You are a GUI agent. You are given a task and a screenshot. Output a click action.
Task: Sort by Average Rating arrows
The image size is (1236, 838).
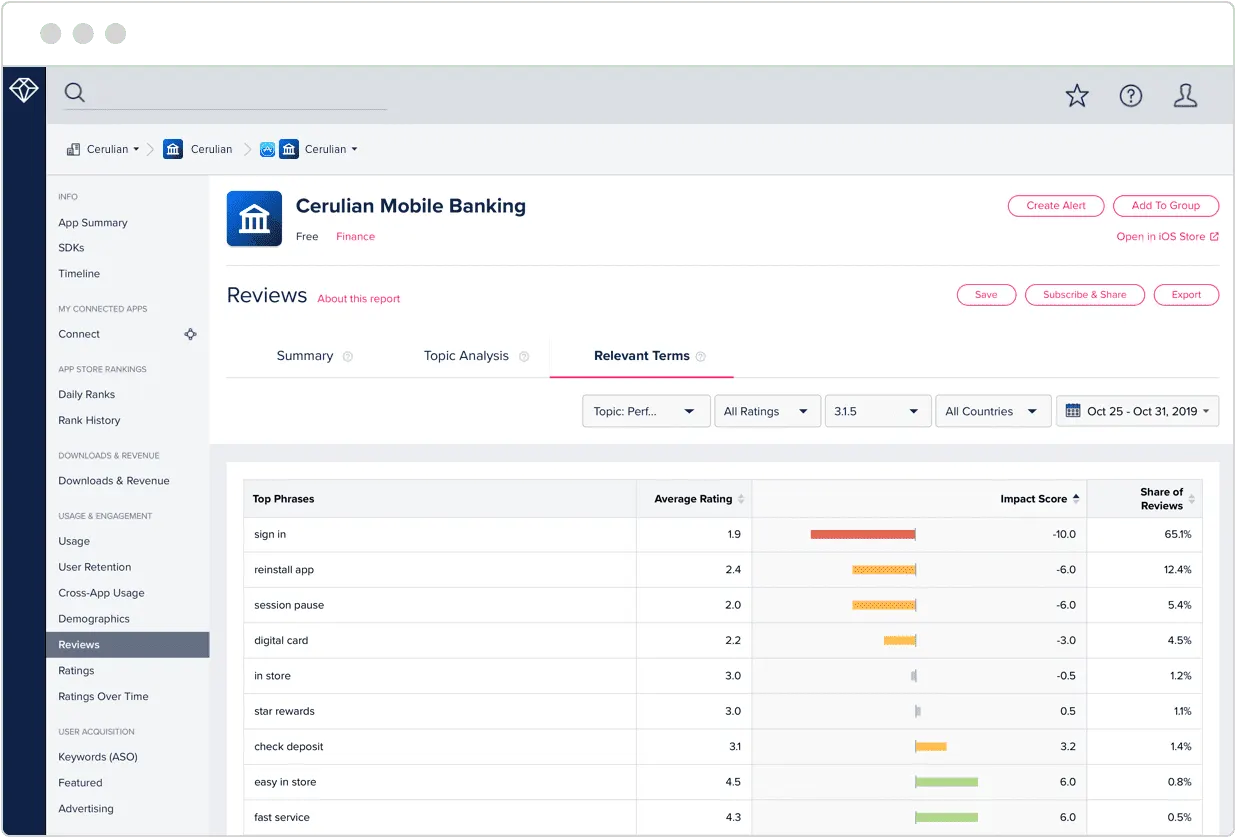tap(741, 499)
